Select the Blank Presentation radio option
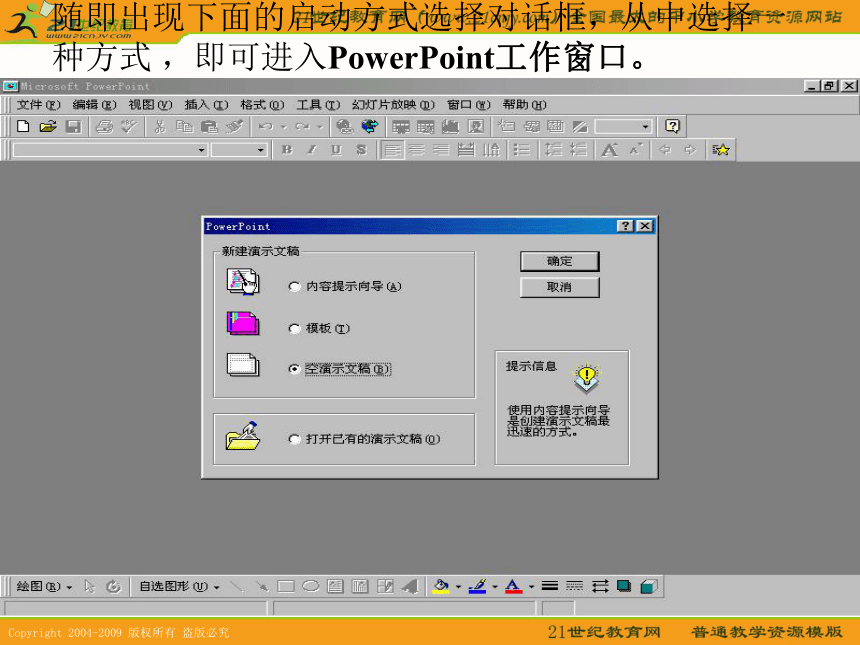 tap(295, 369)
